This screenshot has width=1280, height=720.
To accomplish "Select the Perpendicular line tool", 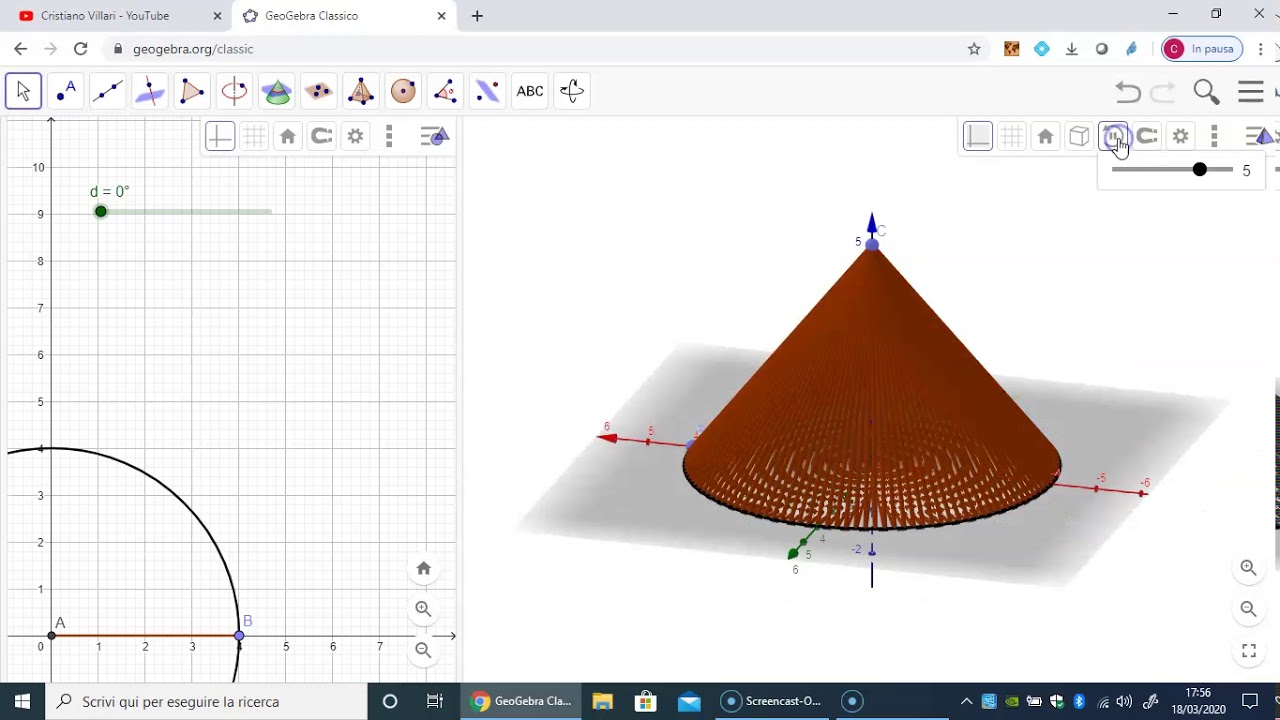I will point(150,91).
